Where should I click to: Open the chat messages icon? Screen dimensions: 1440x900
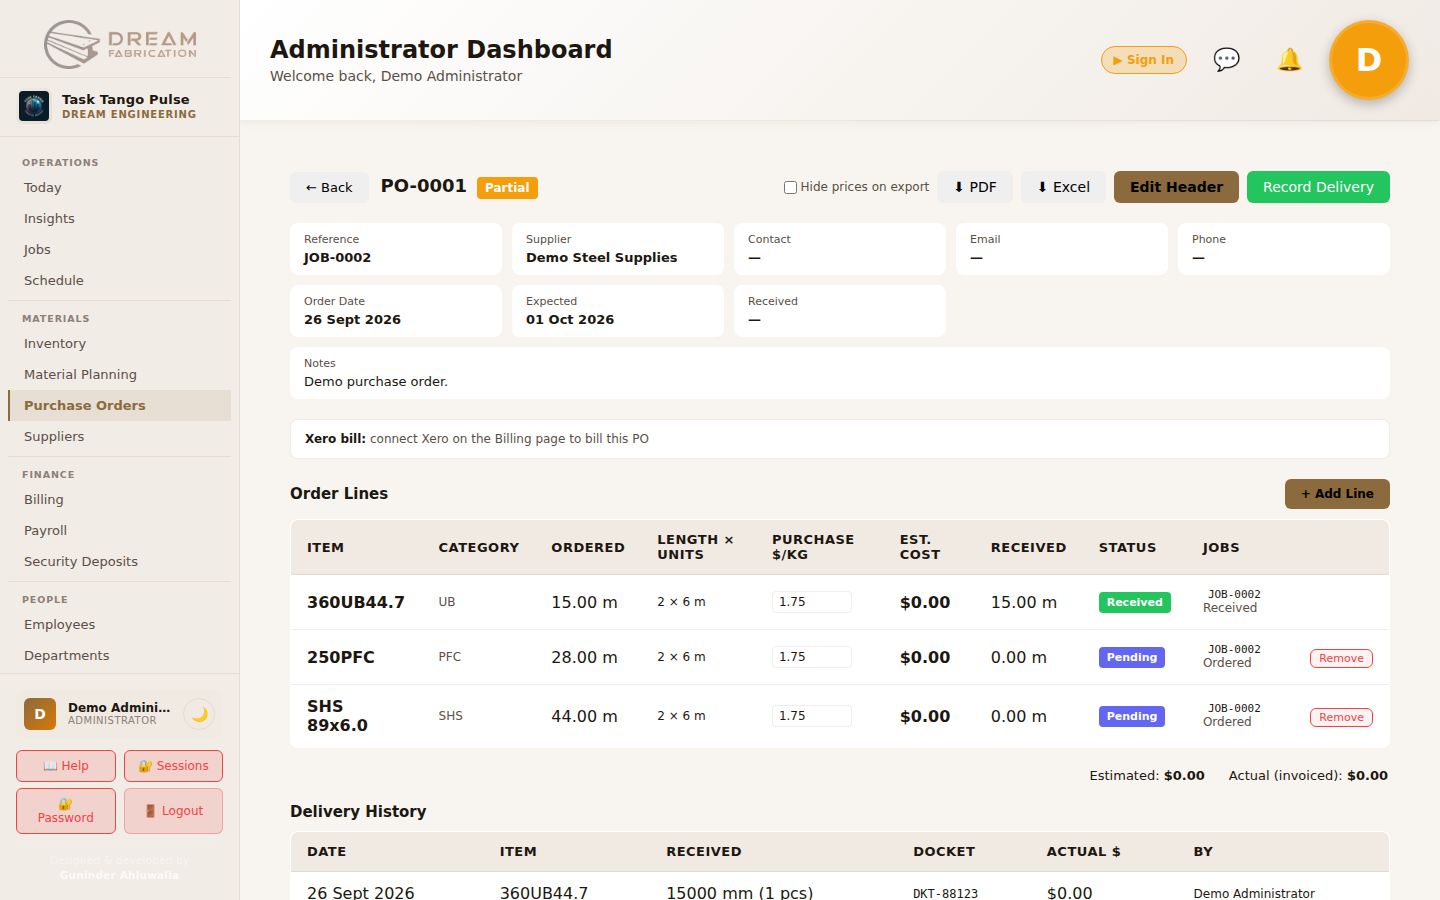point(1226,60)
